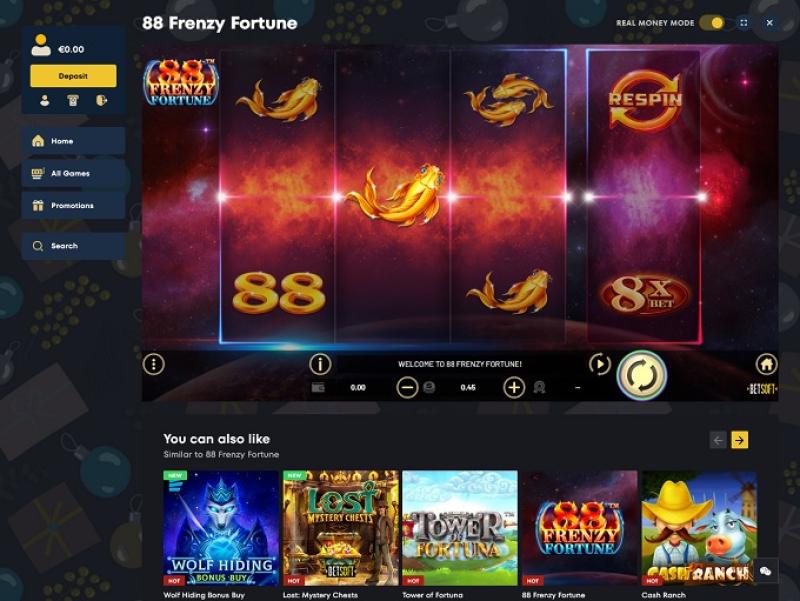
Task: Increase the bet with the plus button
Action: 514,388
